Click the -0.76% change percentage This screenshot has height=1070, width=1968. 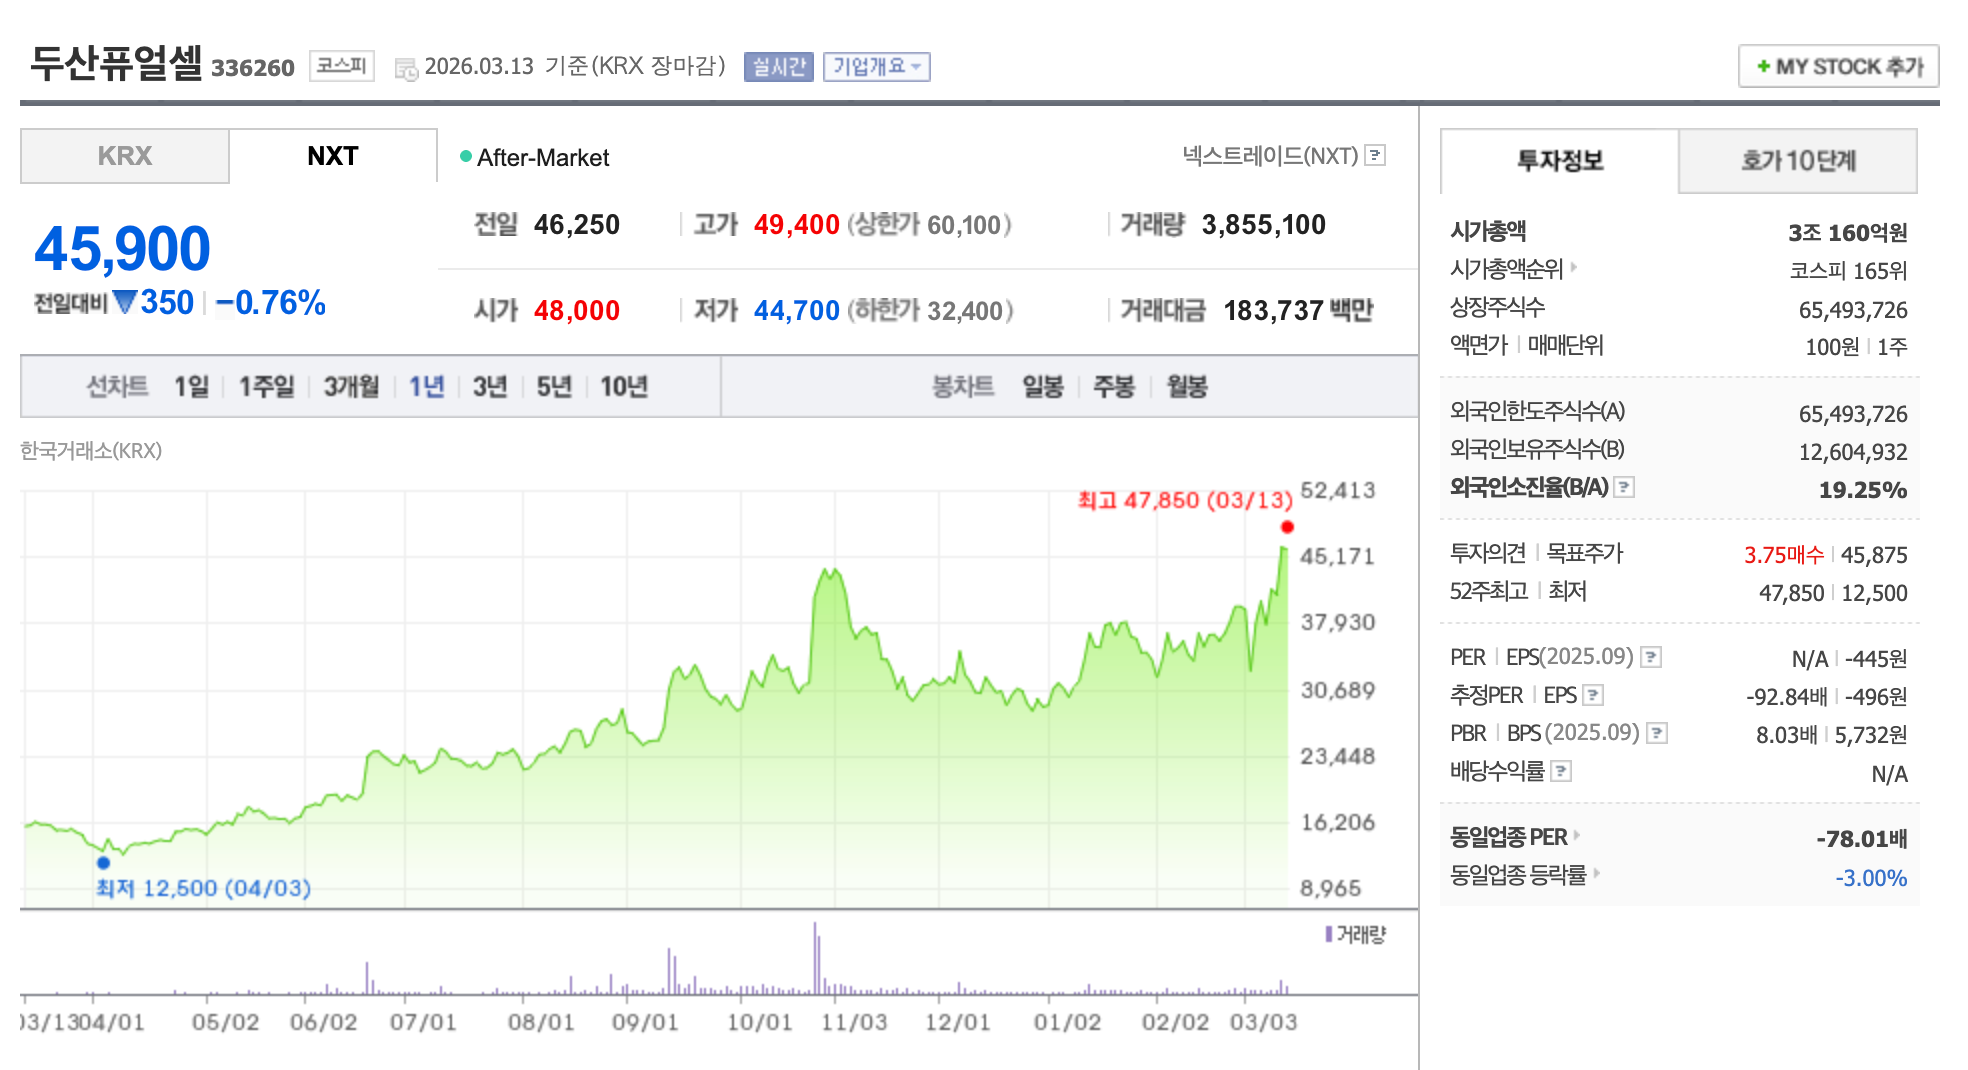pos(271,302)
